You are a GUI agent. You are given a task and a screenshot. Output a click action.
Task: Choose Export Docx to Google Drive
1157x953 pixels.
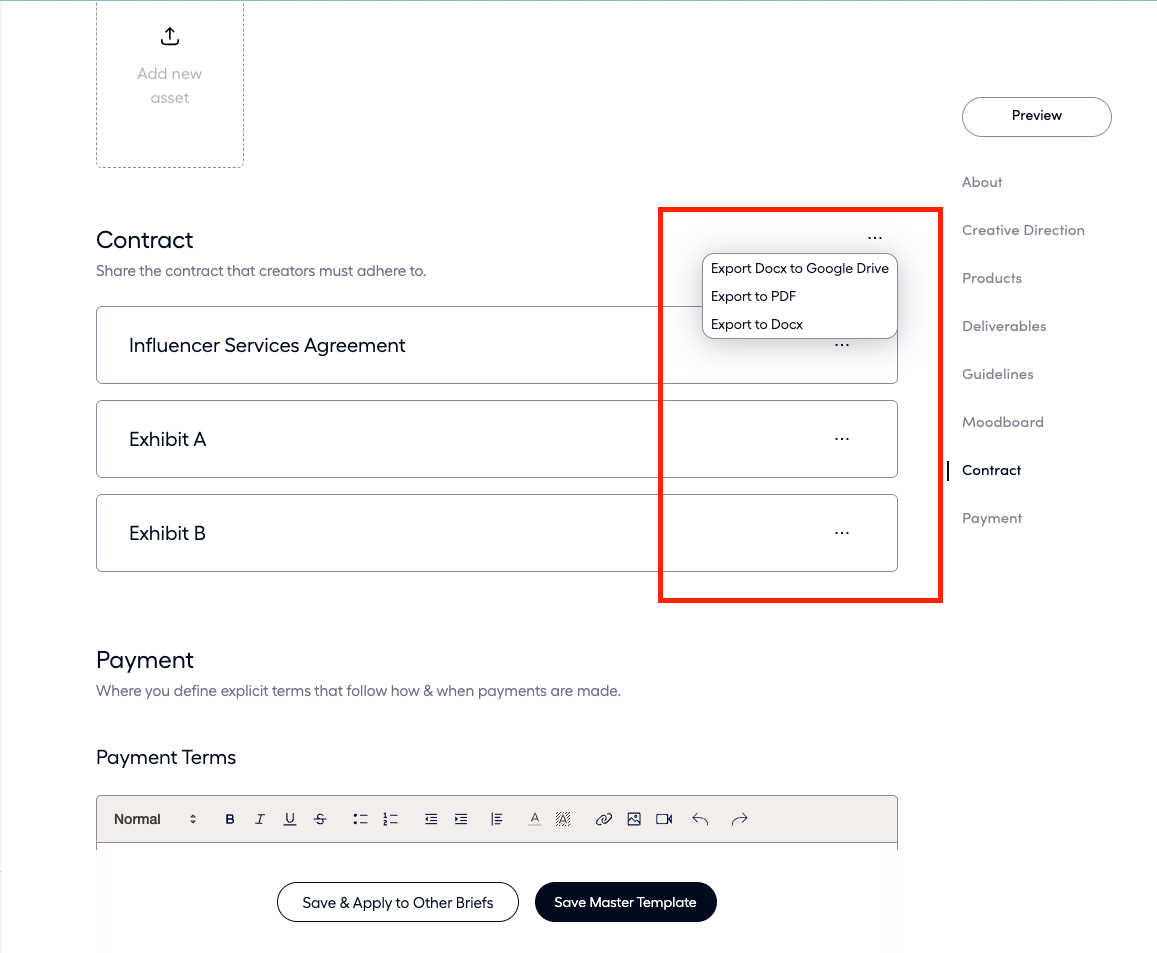coord(799,269)
